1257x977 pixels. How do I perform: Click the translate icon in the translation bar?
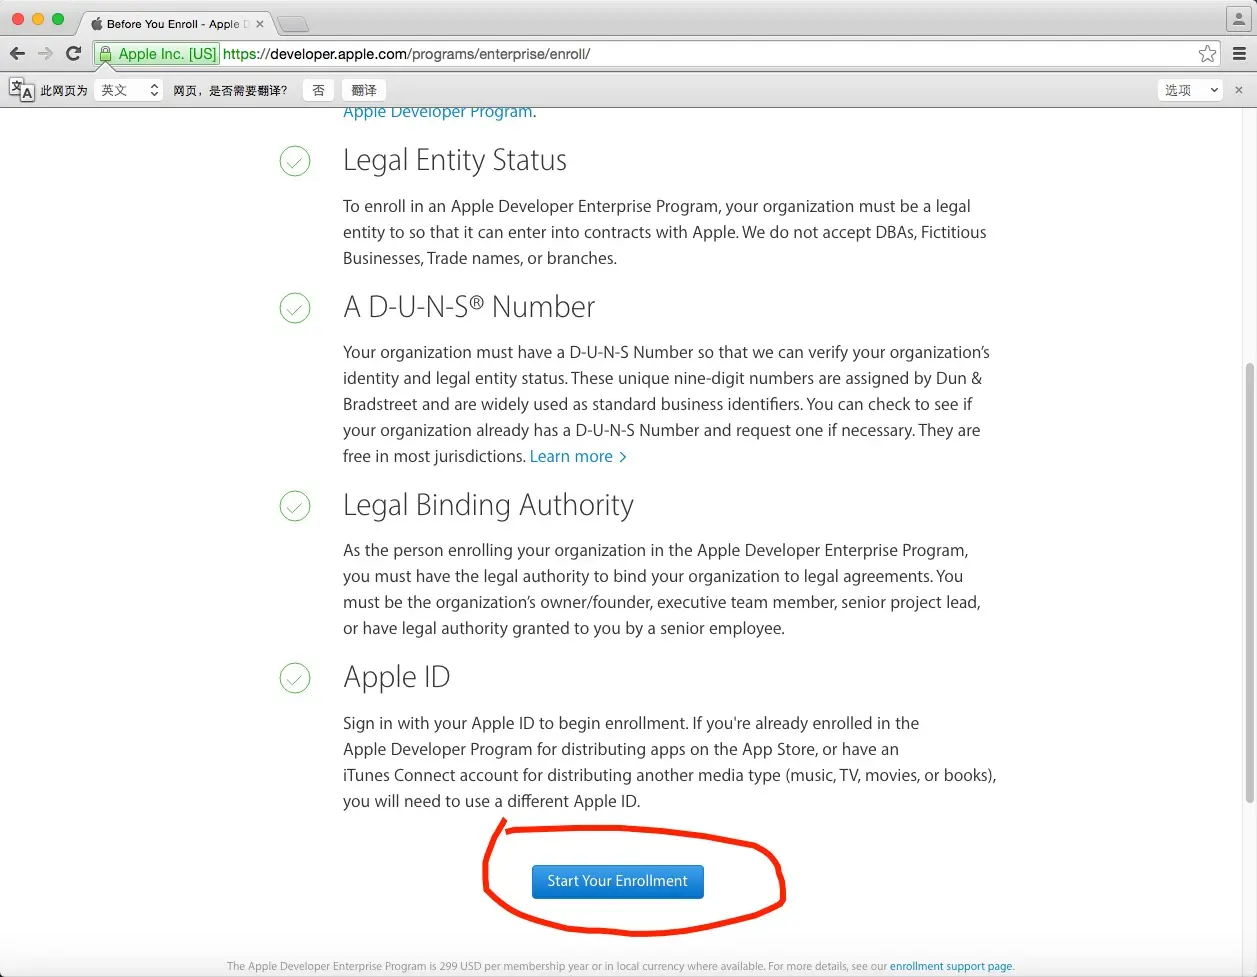(22, 90)
